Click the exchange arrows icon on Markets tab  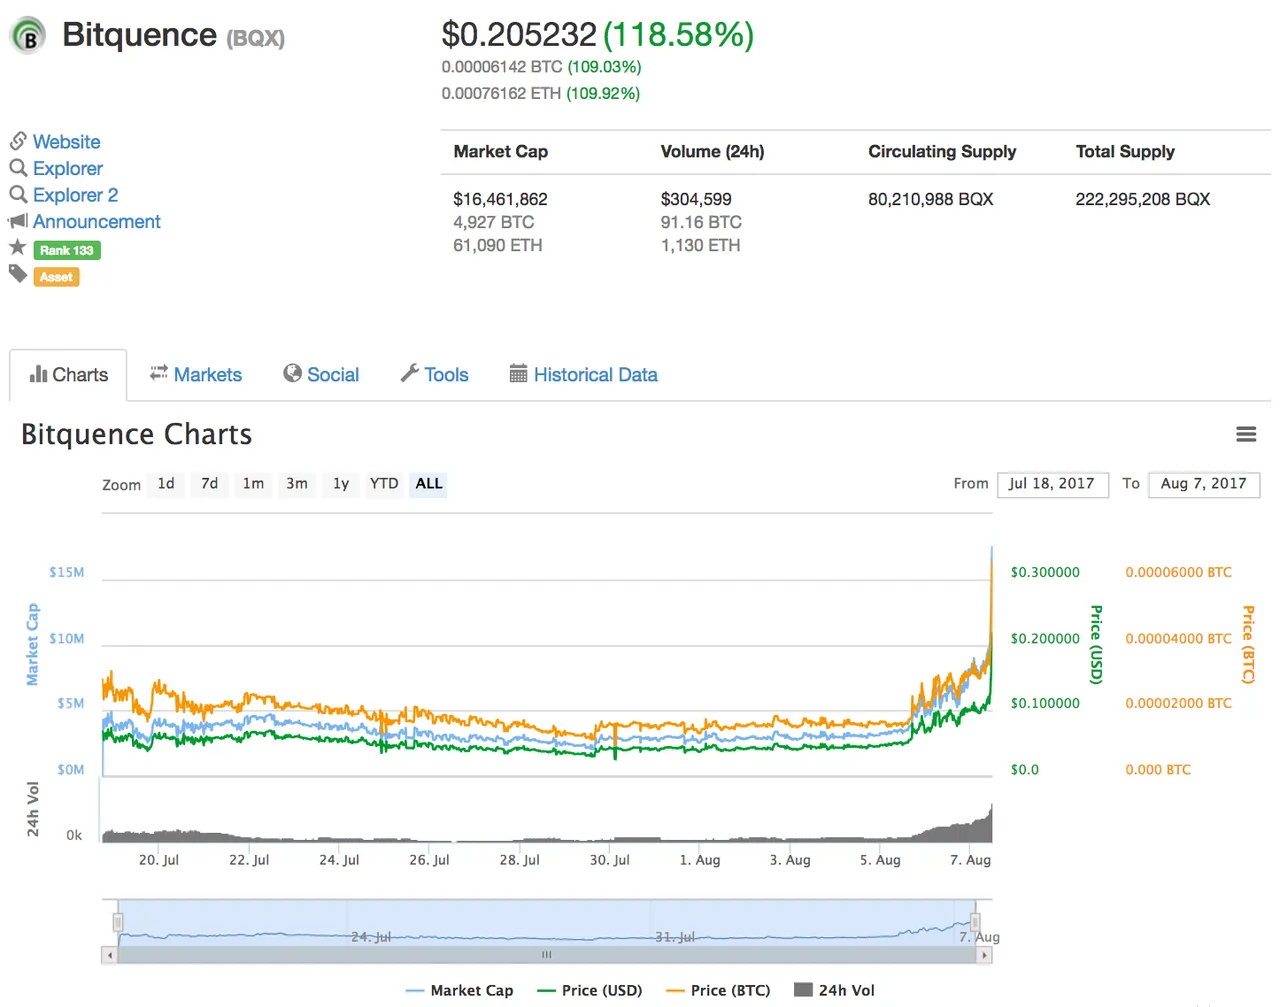coord(159,373)
